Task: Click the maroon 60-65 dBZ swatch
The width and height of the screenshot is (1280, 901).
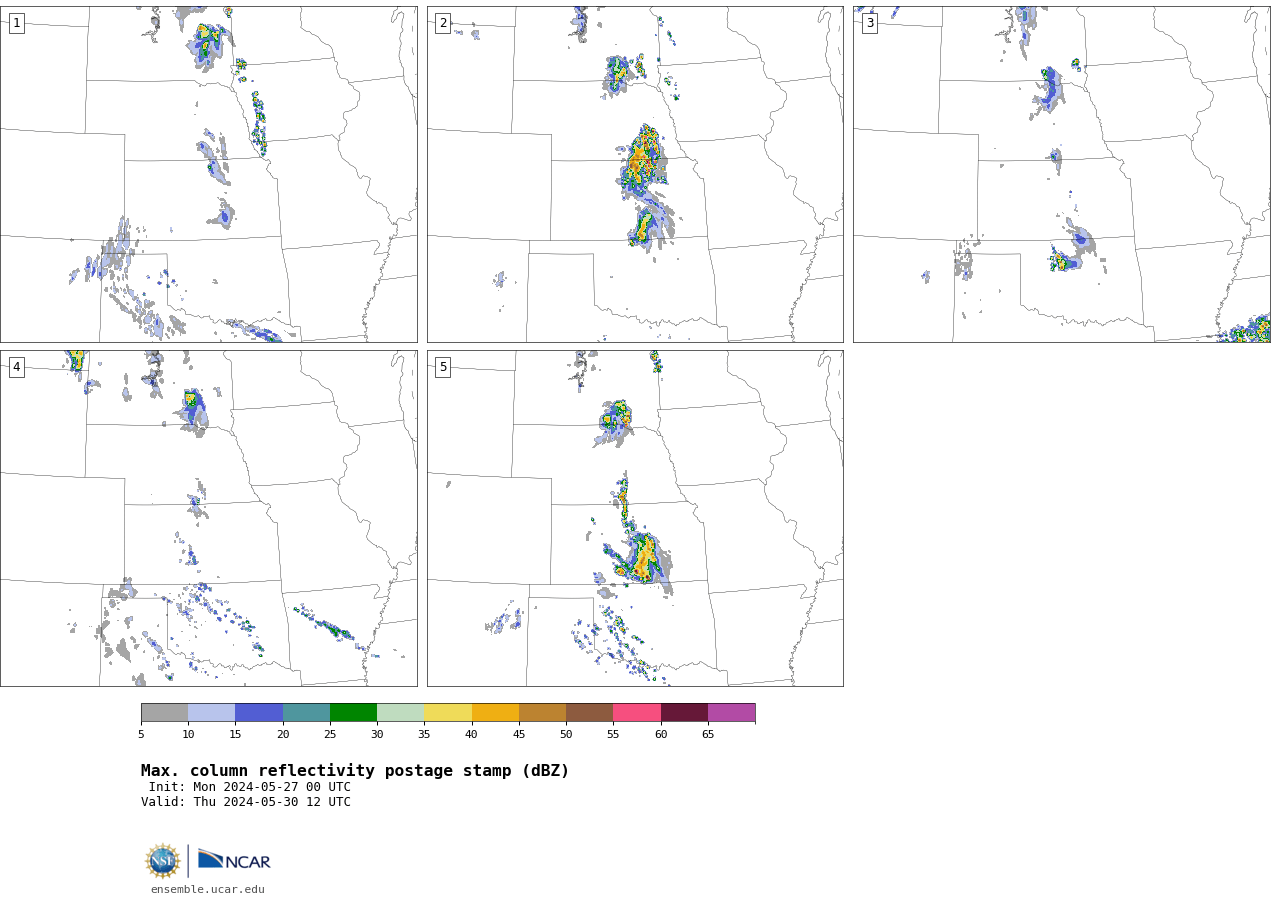Action: [x=684, y=713]
